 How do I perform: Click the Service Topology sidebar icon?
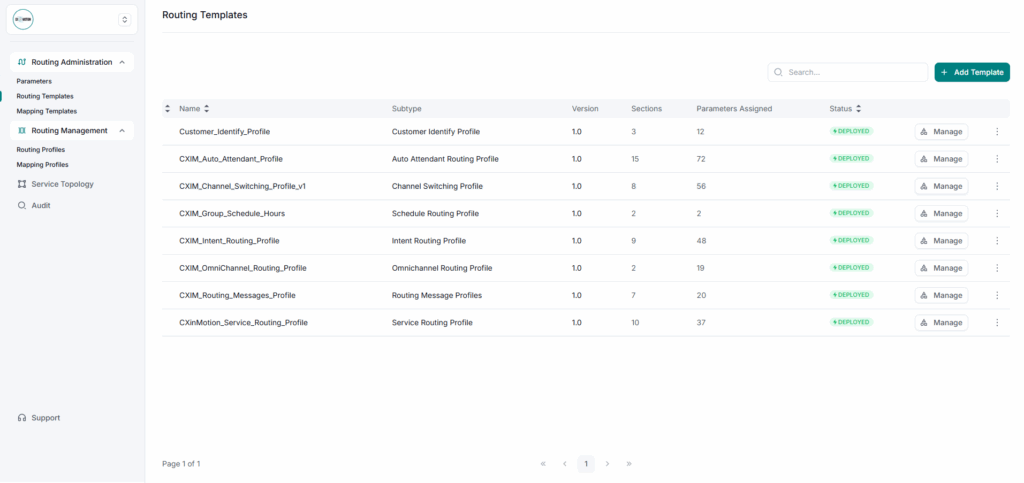tap(22, 184)
